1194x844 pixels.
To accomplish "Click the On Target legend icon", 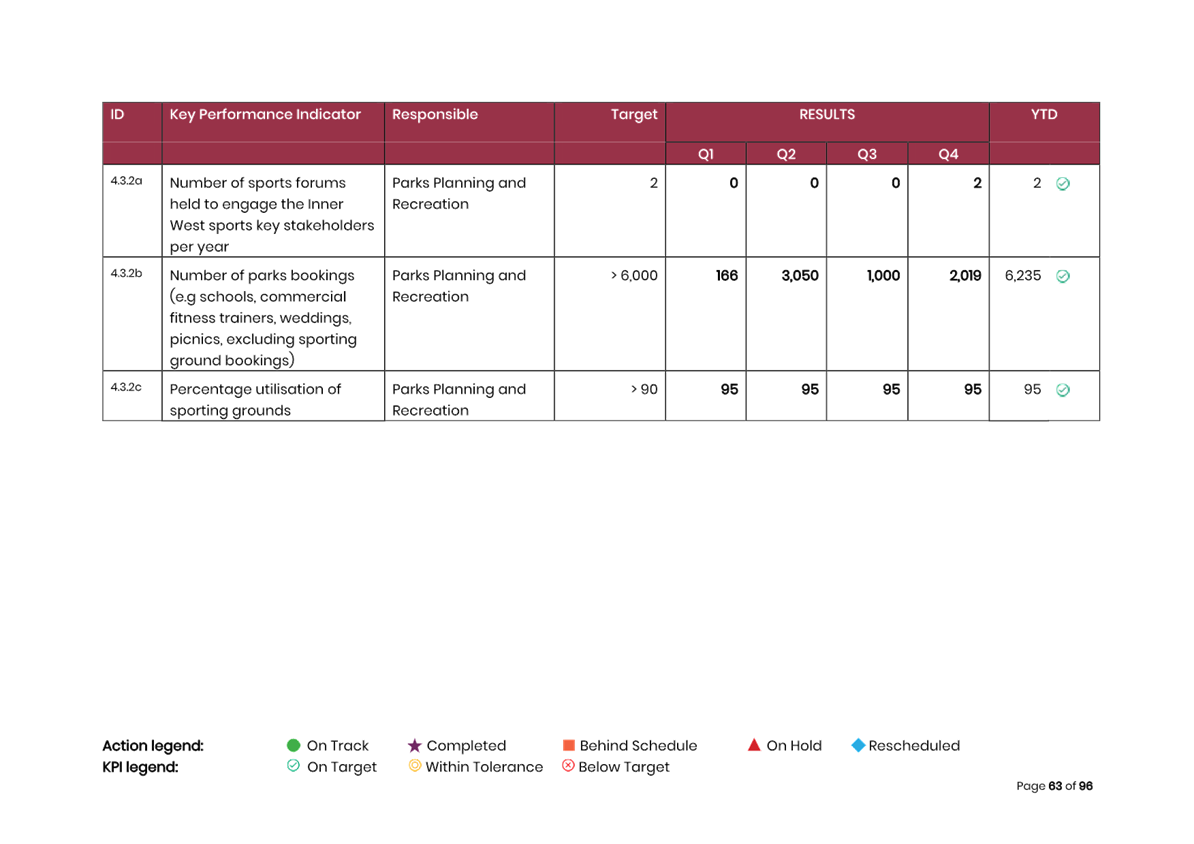I will (293, 766).
